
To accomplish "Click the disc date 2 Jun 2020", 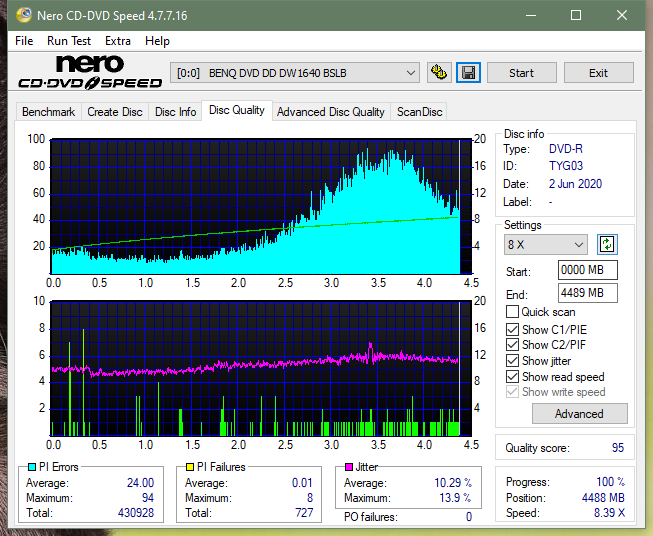I will coord(575,184).
